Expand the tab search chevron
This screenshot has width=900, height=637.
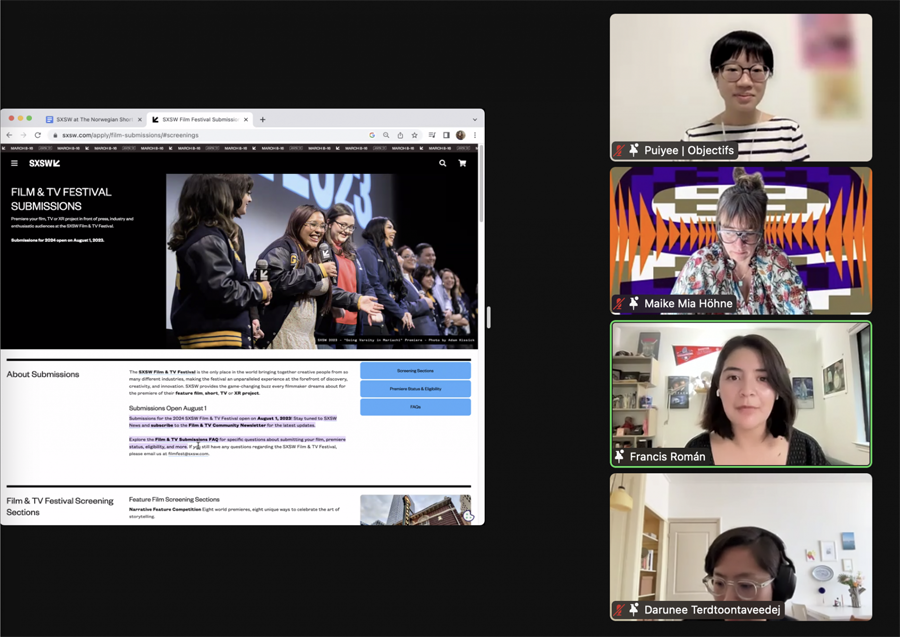[475, 119]
